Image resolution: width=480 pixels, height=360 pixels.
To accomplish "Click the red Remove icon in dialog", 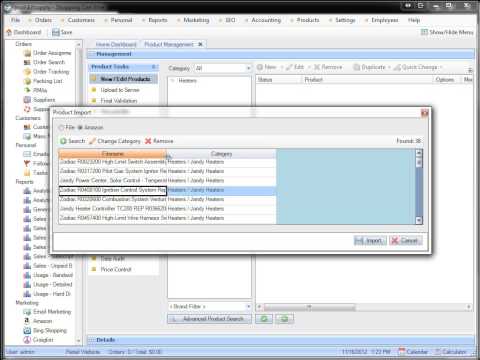I will tap(148, 141).
